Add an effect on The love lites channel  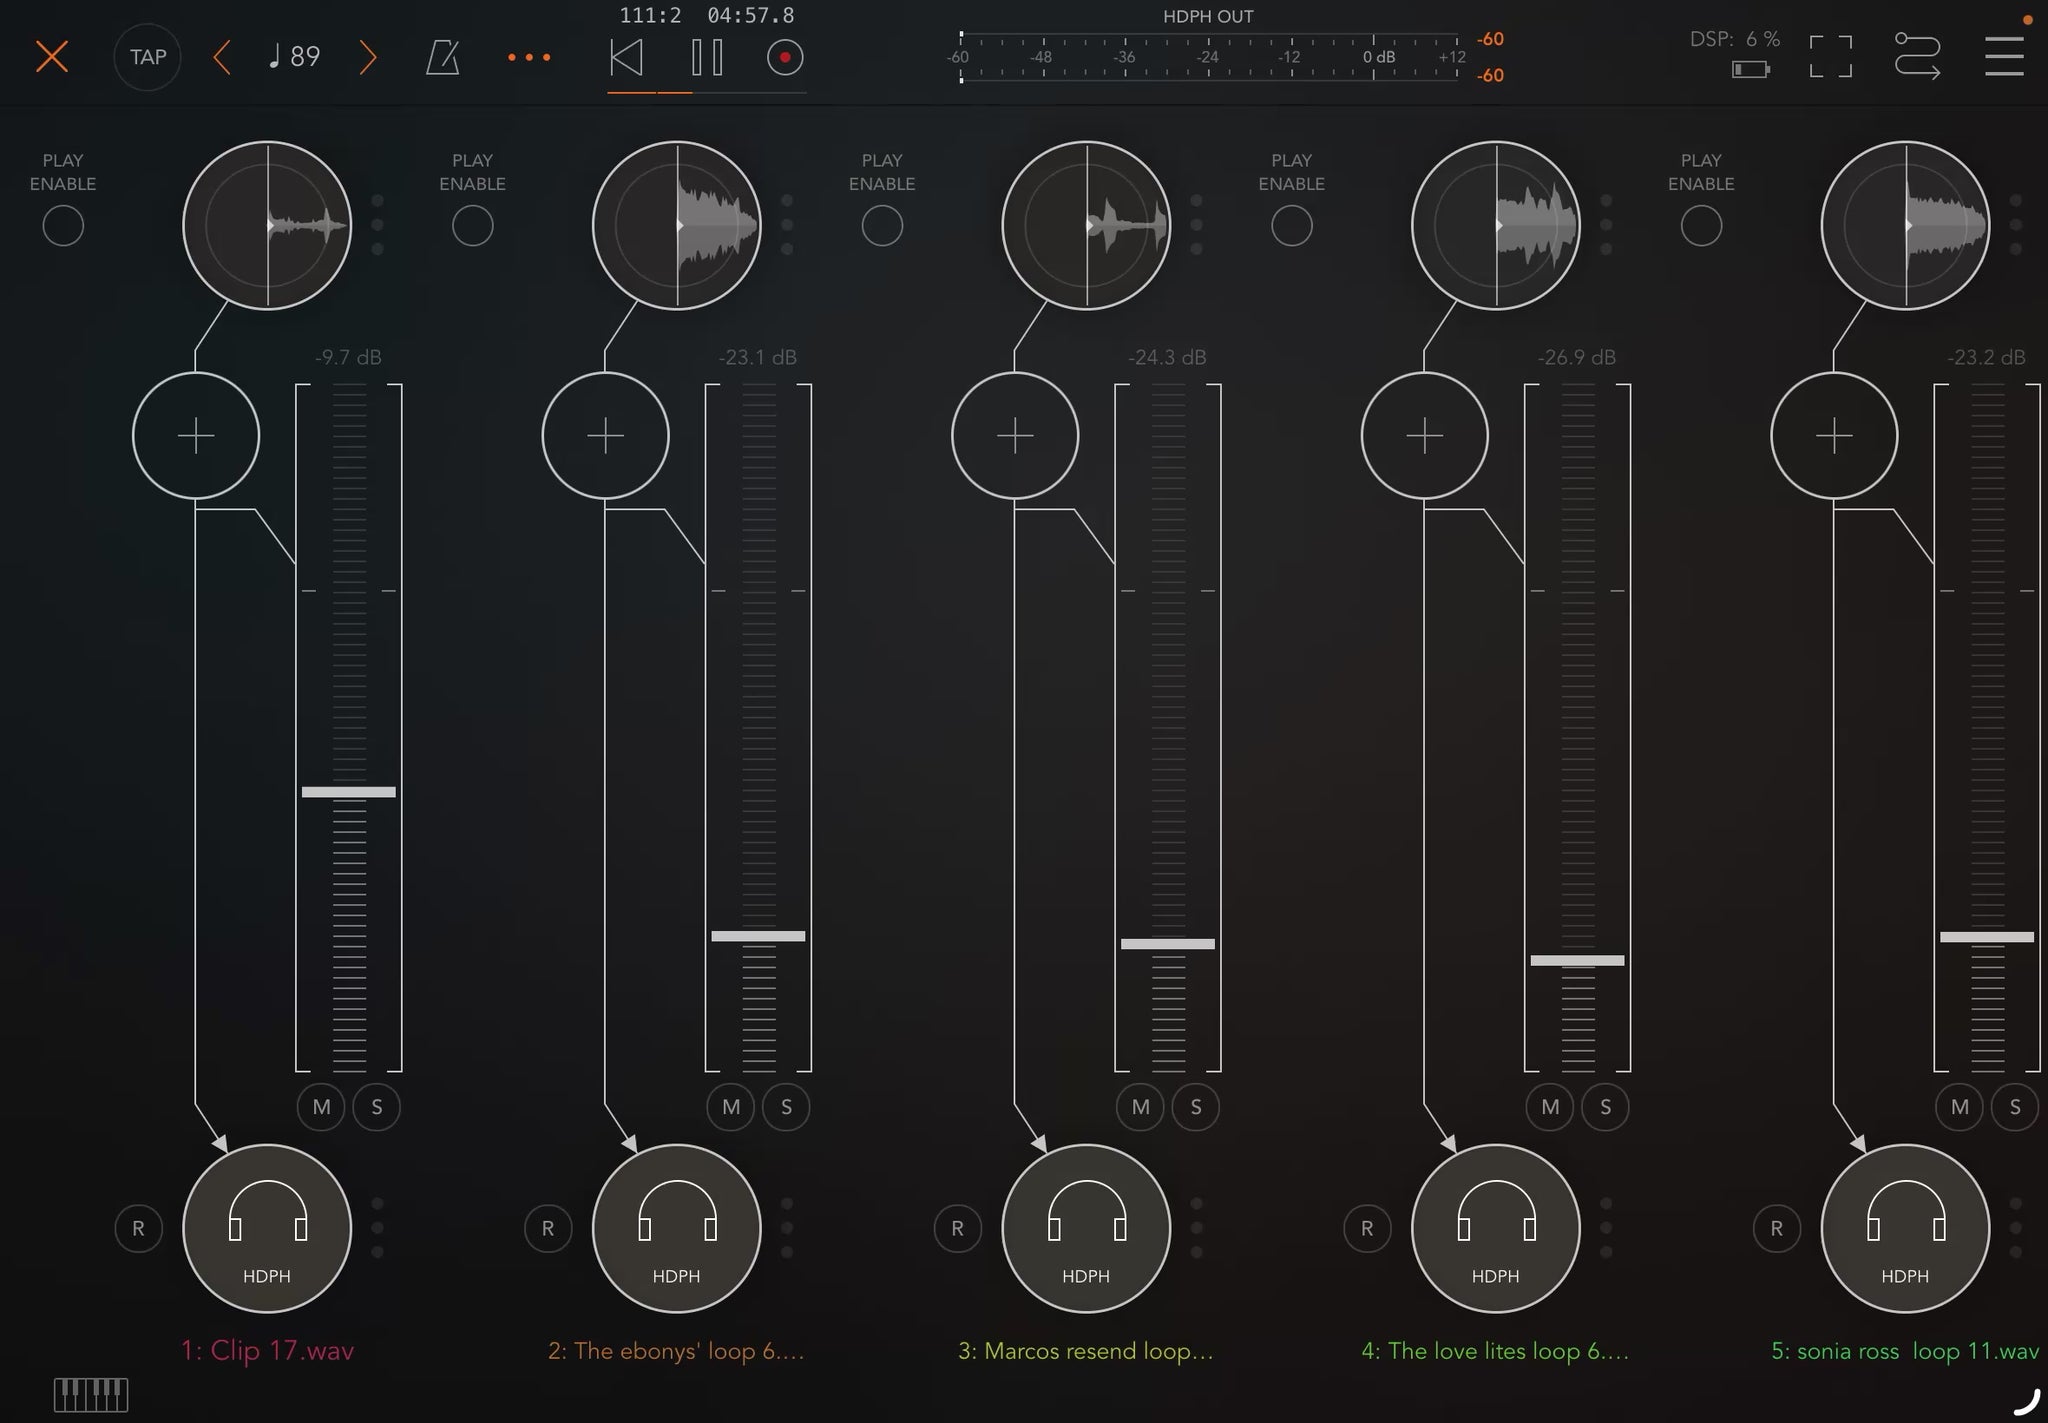[x=1424, y=436]
